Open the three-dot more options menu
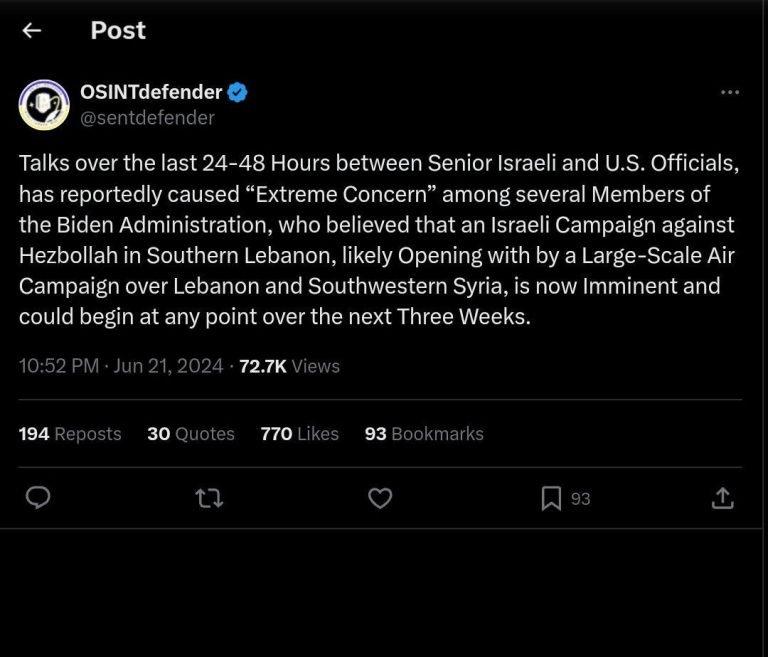The width and height of the screenshot is (768, 657). pyautogui.click(x=730, y=93)
